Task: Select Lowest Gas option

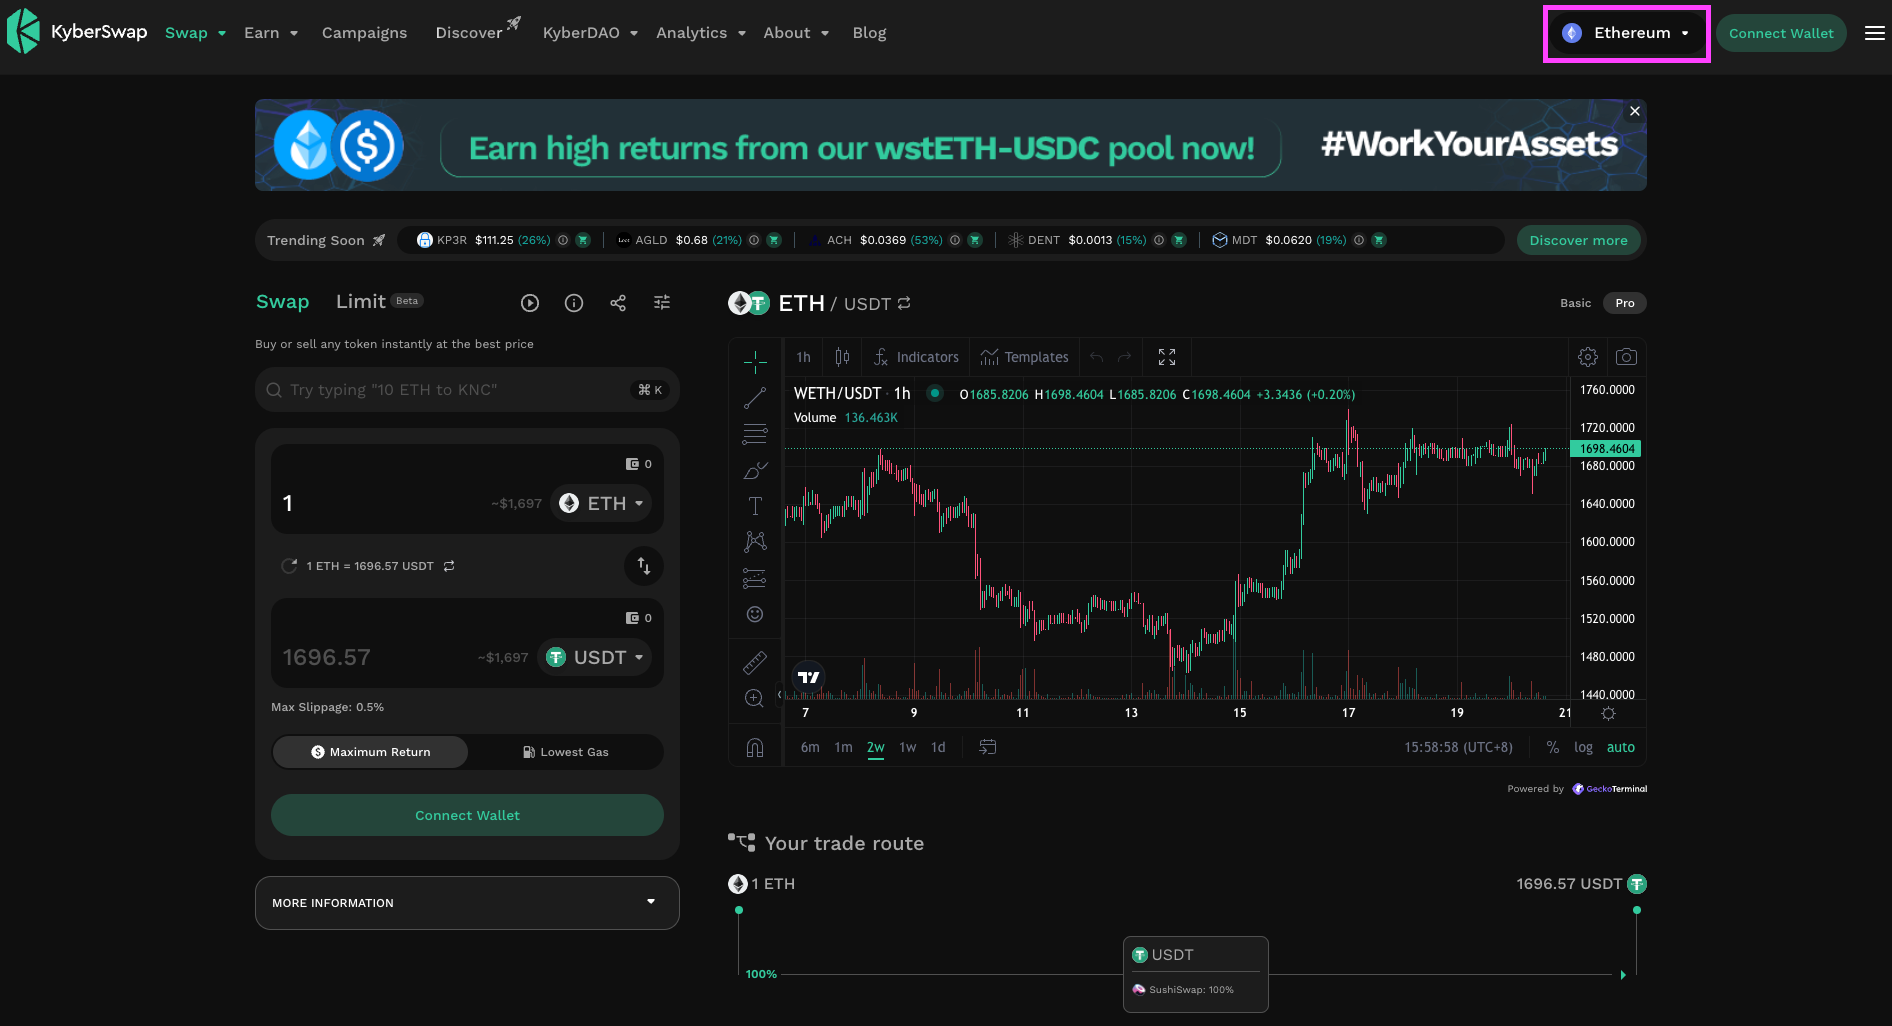Action: point(566,752)
